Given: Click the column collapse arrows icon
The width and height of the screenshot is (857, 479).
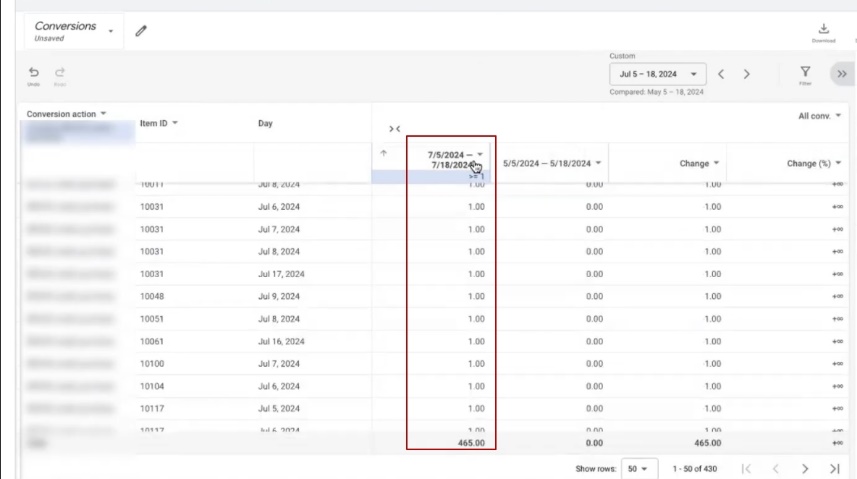Looking at the screenshot, I should pyautogui.click(x=394, y=129).
